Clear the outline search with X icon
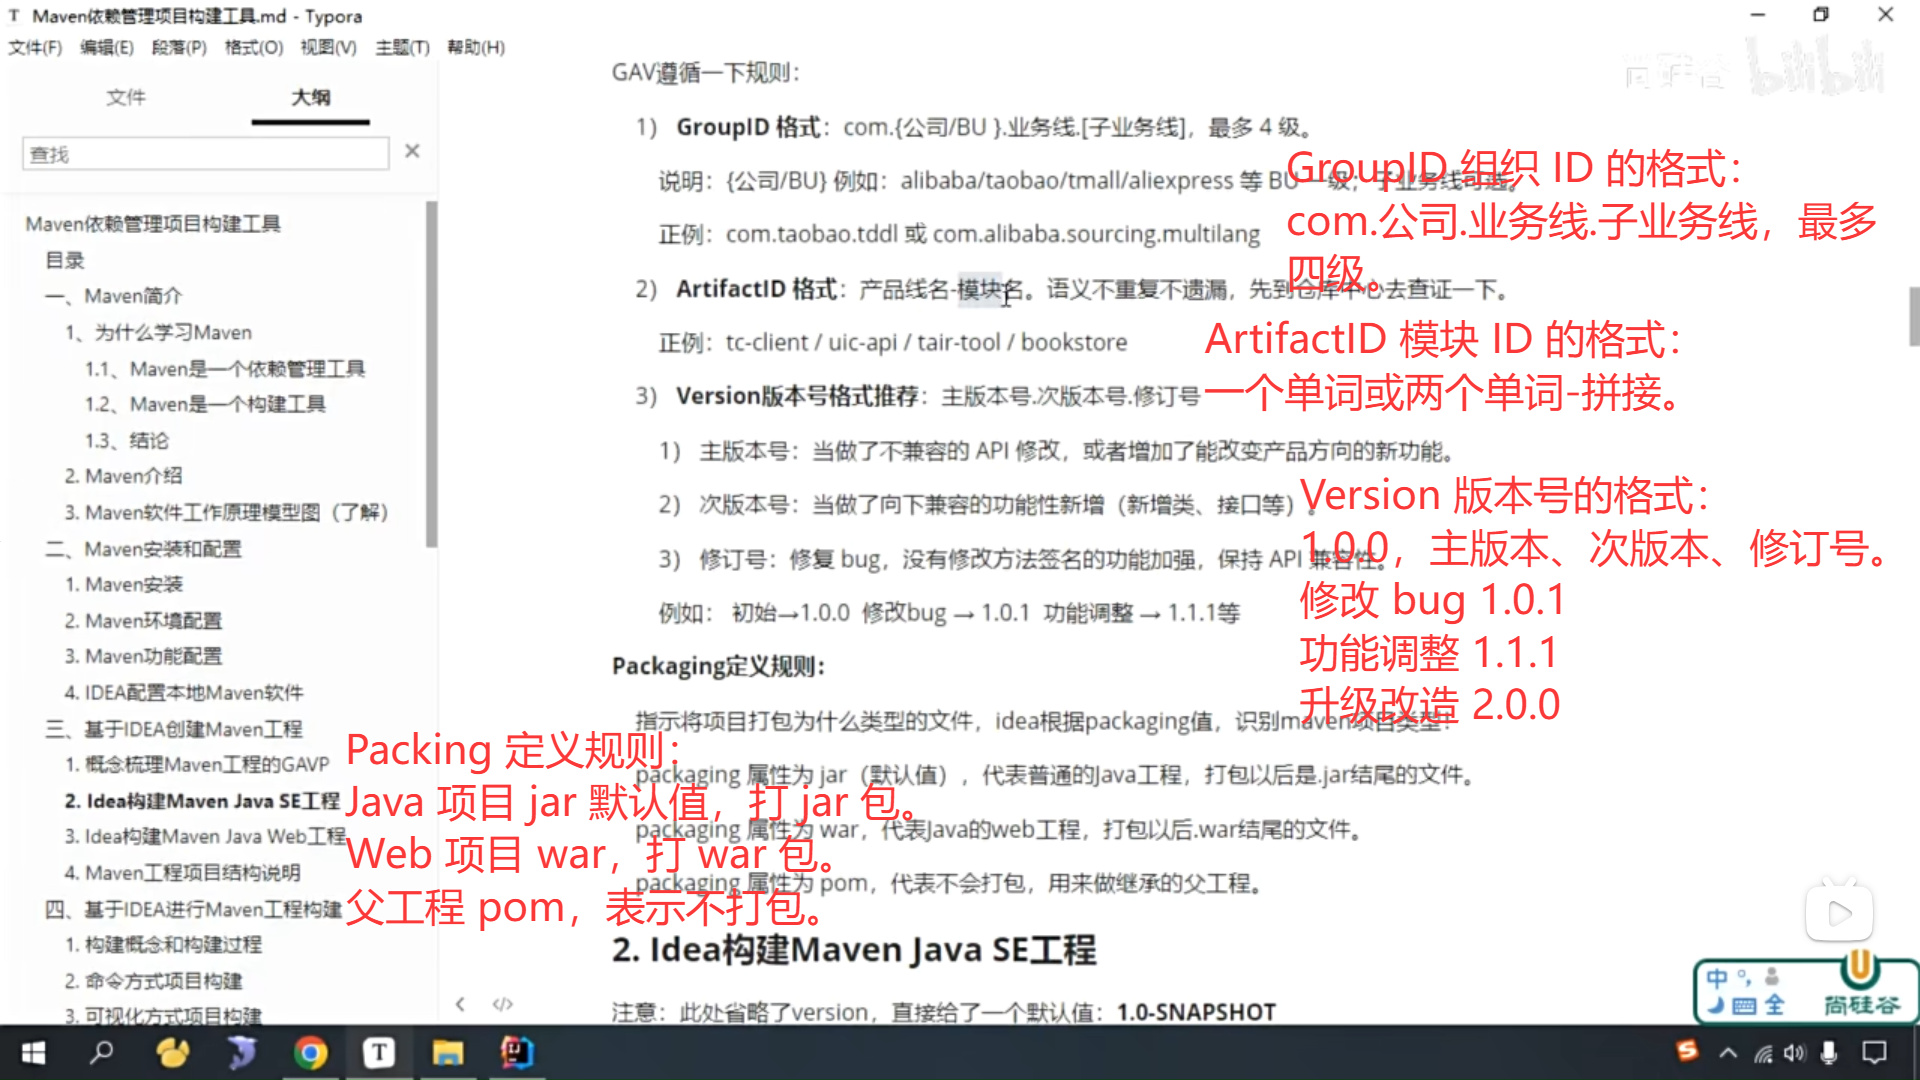1920x1080 pixels. pyautogui.click(x=412, y=151)
